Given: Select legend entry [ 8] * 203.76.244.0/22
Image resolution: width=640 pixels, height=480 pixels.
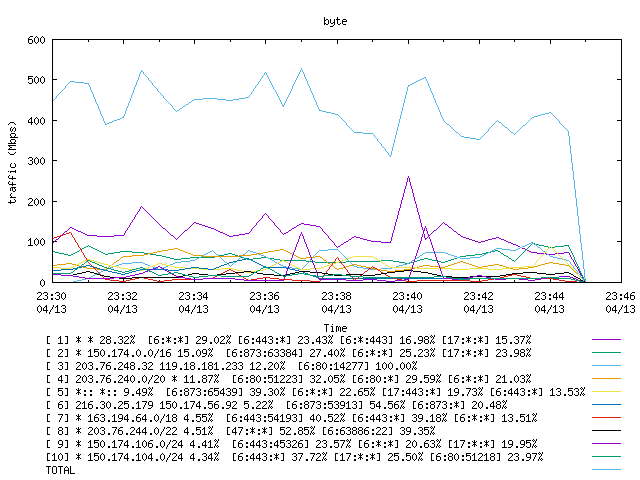Looking at the screenshot, I should pyautogui.click(x=240, y=431).
